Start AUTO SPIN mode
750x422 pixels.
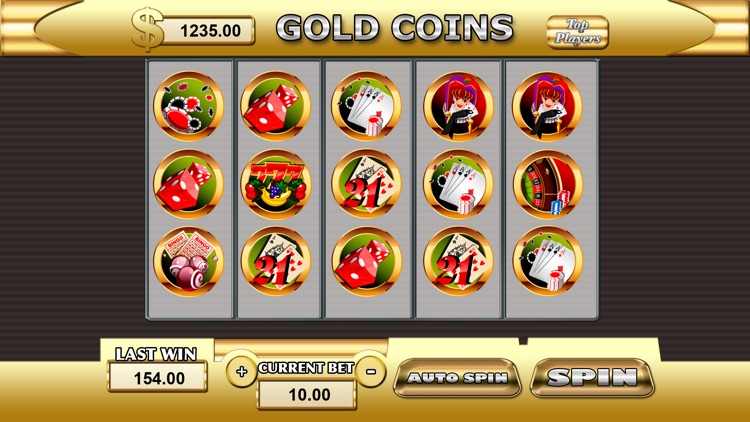tap(457, 378)
